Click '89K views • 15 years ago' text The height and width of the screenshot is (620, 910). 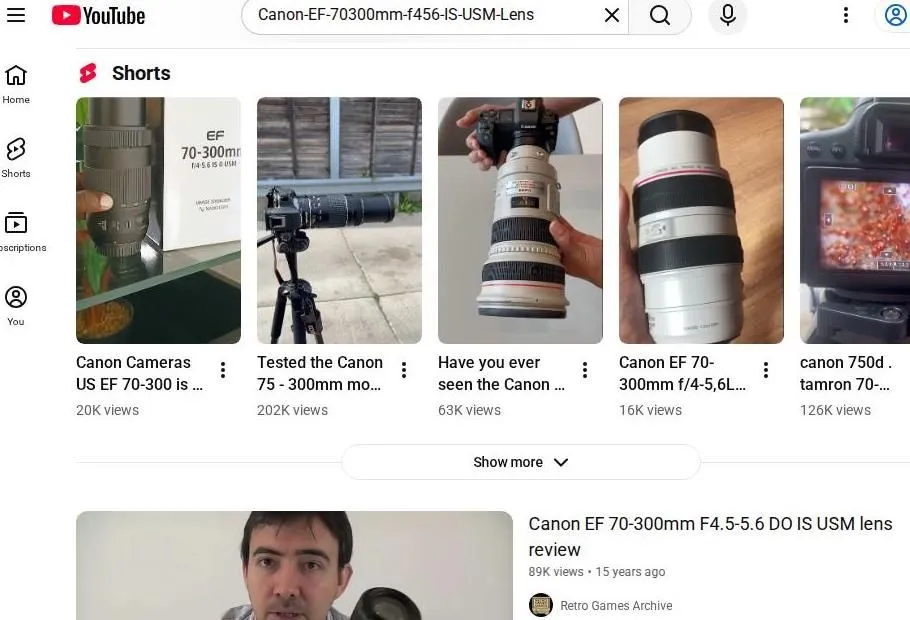pos(597,572)
